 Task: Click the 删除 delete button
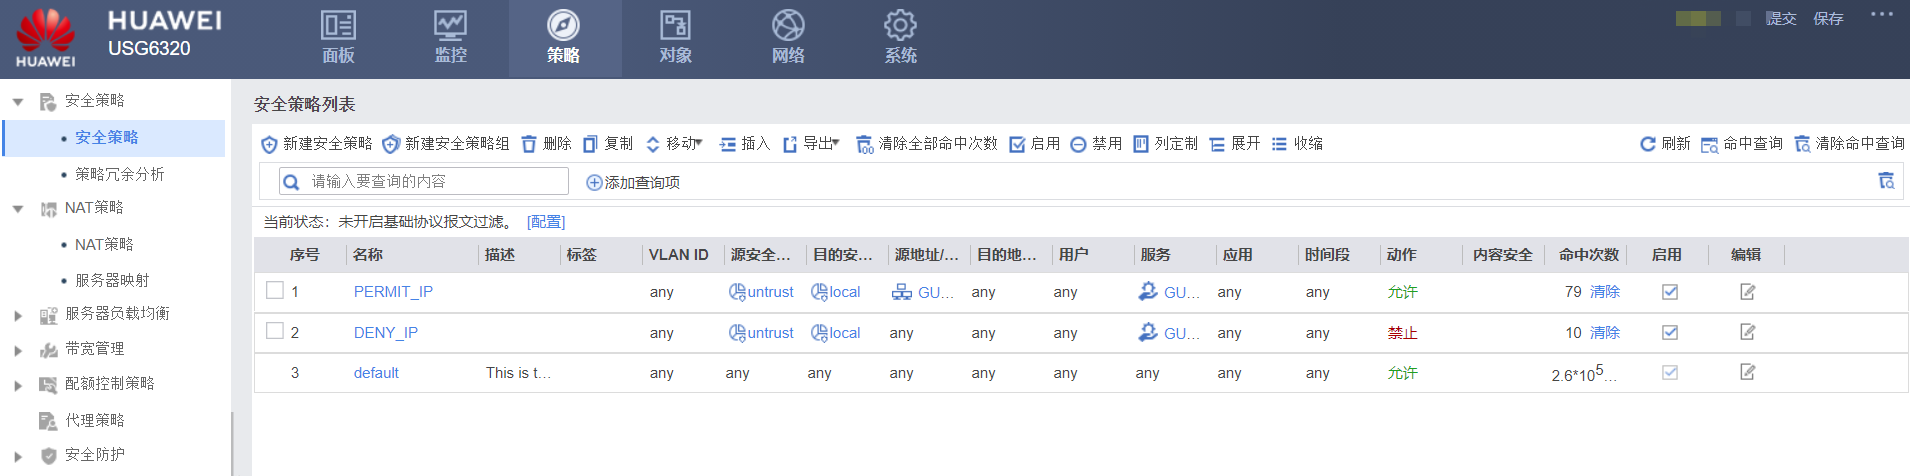[x=546, y=144]
